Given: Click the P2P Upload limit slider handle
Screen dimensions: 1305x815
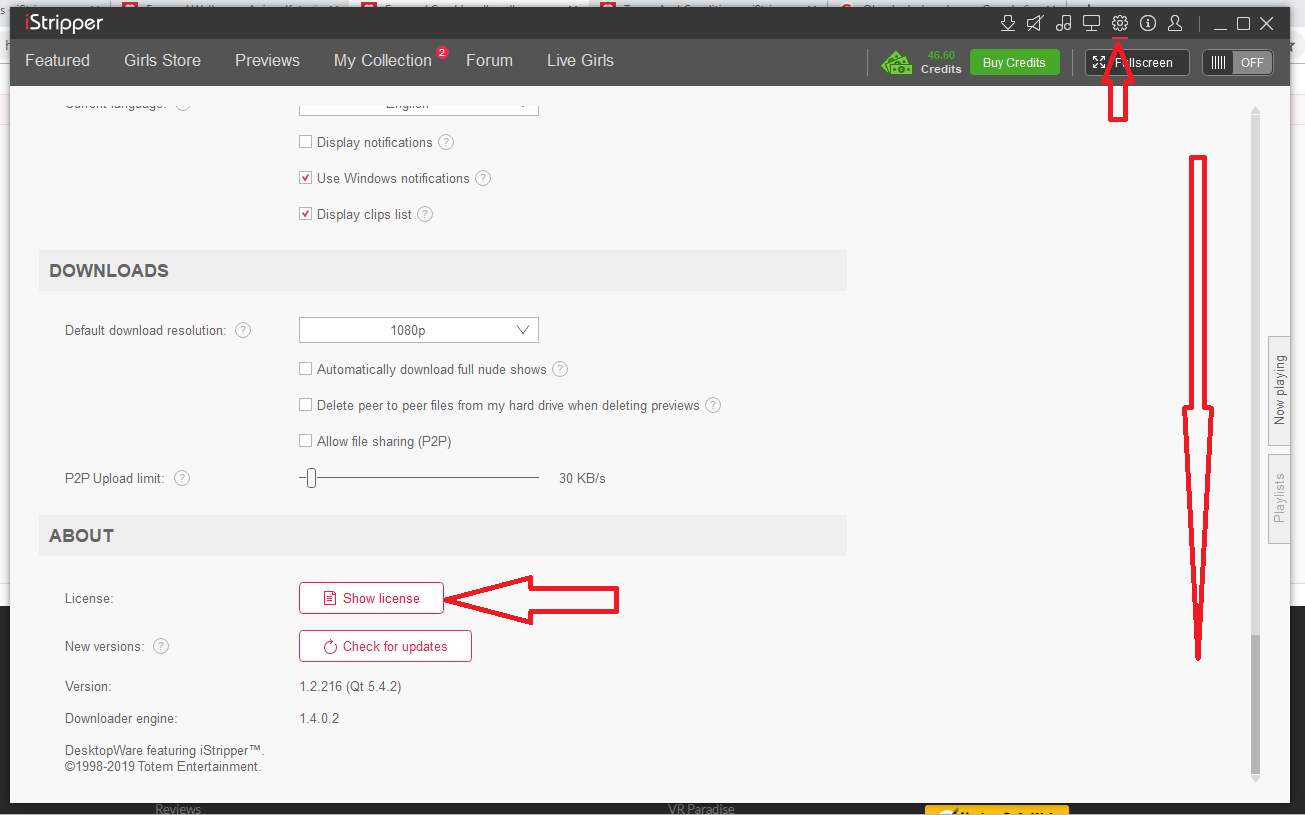Looking at the screenshot, I should 312,478.
